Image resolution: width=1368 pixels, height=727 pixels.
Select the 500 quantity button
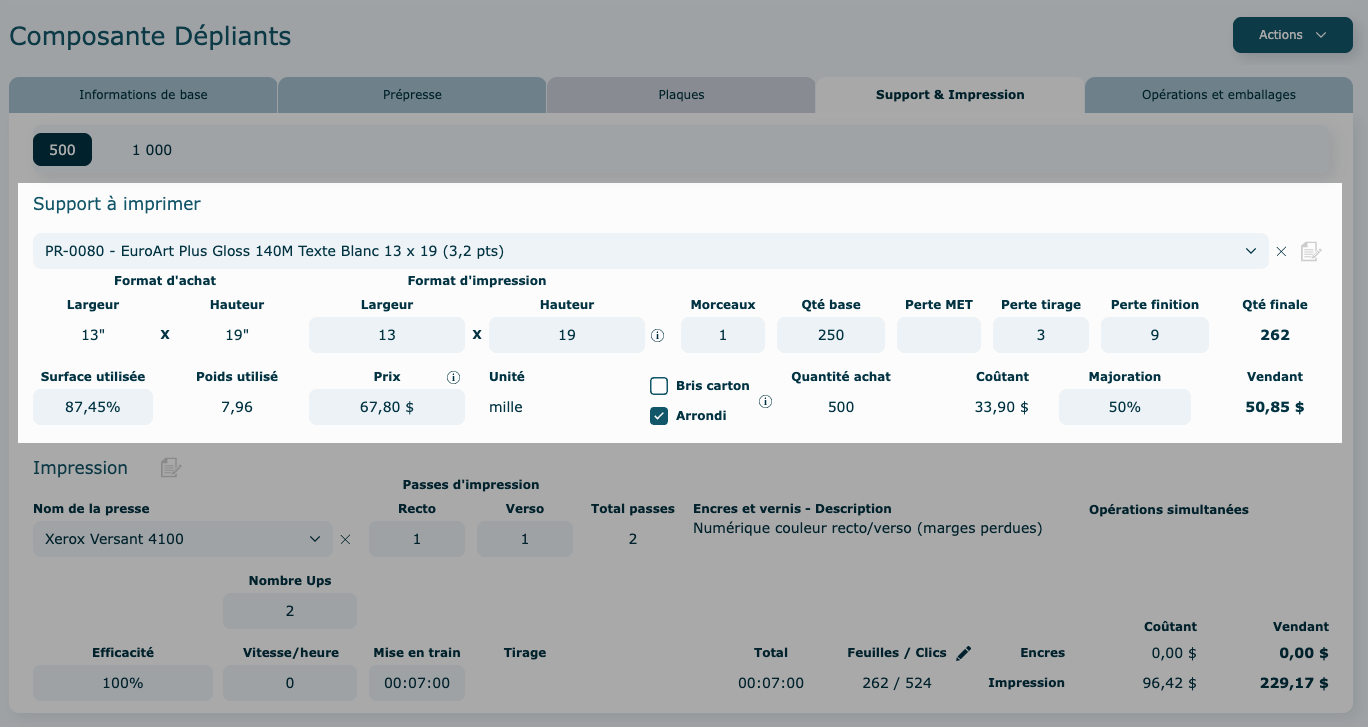pos(62,150)
